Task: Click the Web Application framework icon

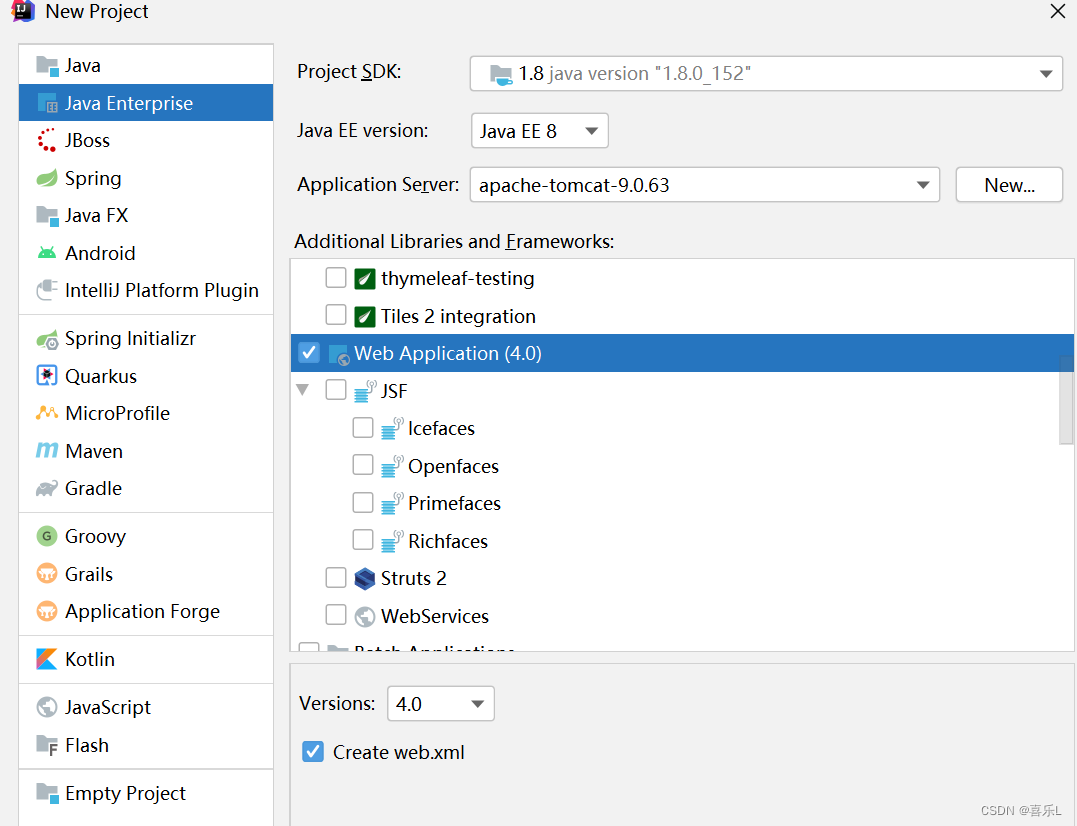Action: (339, 354)
